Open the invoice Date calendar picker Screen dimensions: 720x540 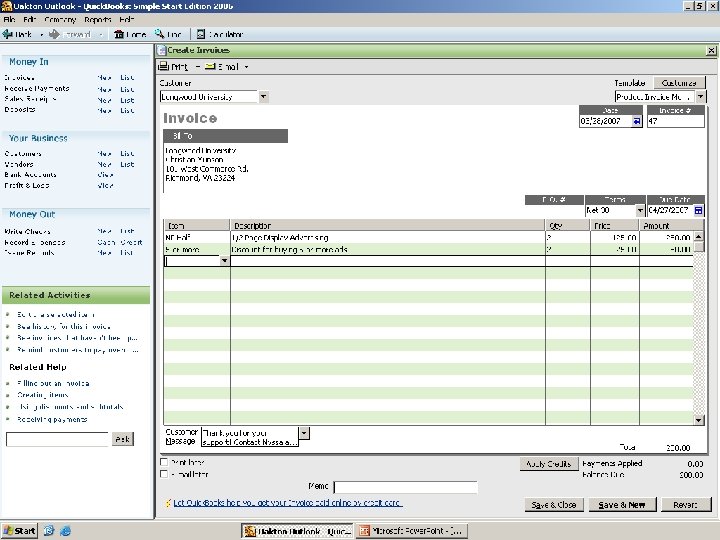point(636,121)
